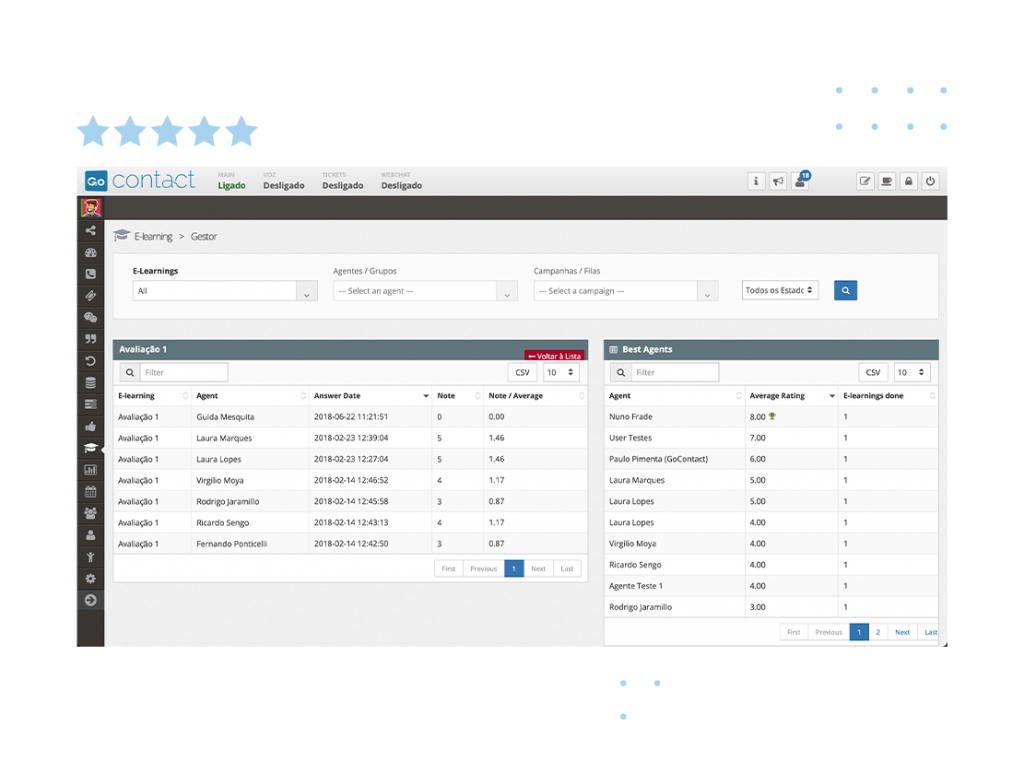This screenshot has width=1024, height=761.
Task: Open the 'Todos os Estados' dropdown
Action: [780, 290]
